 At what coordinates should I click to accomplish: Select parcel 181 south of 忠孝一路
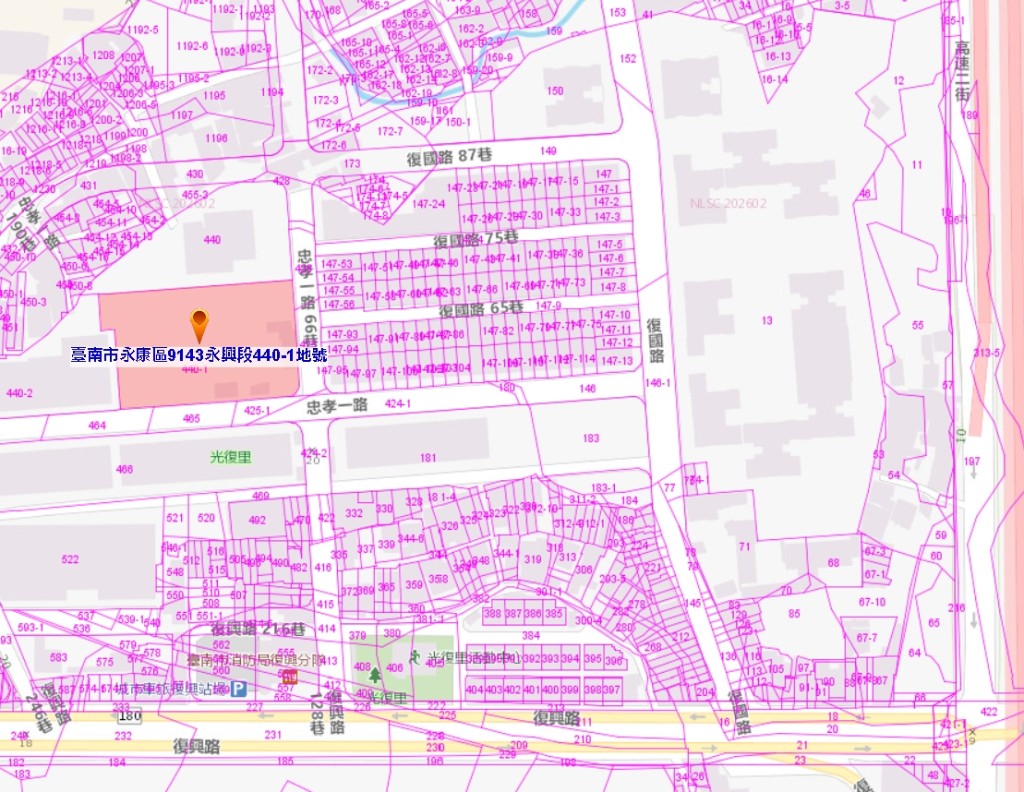(428, 458)
